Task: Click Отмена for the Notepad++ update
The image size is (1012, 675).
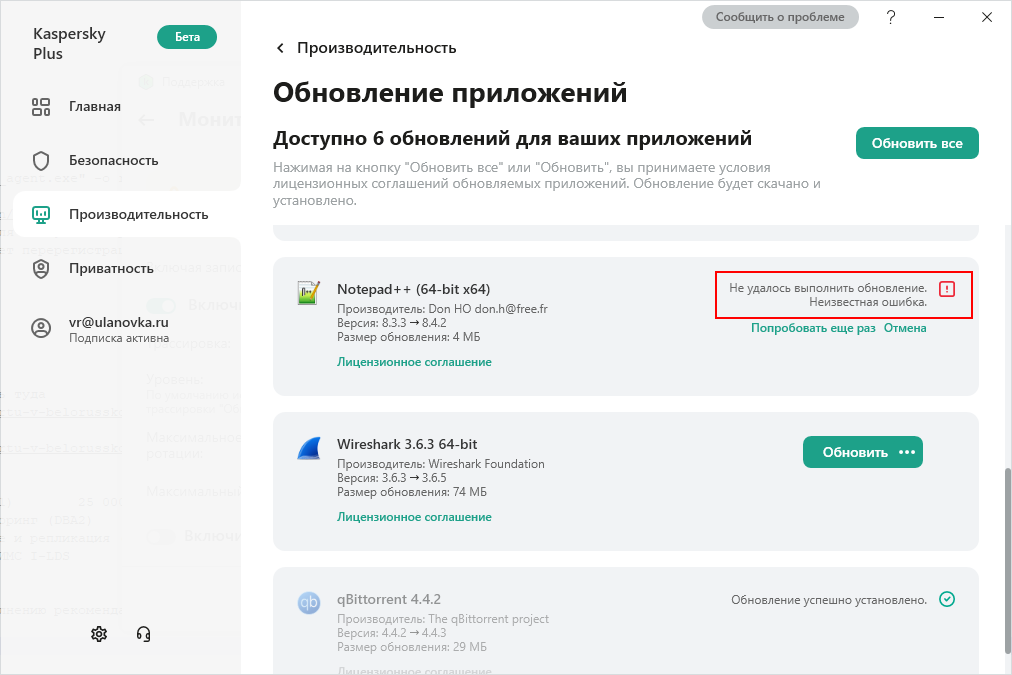Action: tap(905, 328)
